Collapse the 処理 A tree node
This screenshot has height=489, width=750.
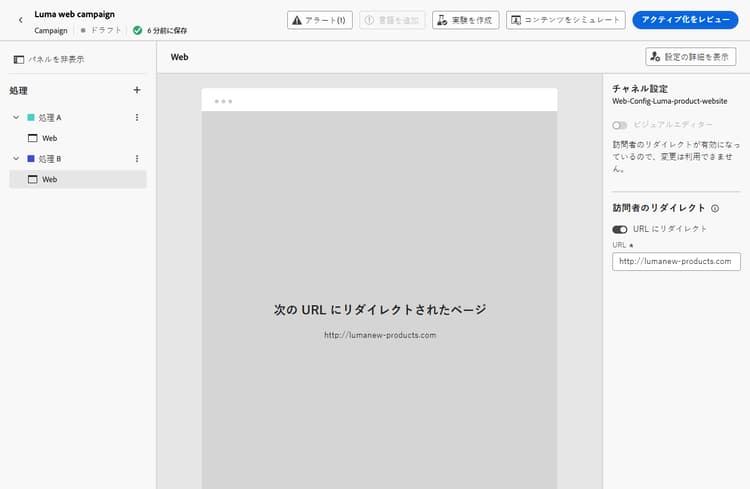click(x=16, y=117)
